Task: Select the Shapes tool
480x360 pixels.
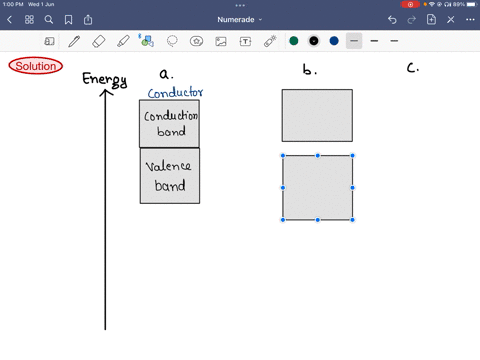Action: pos(147,41)
